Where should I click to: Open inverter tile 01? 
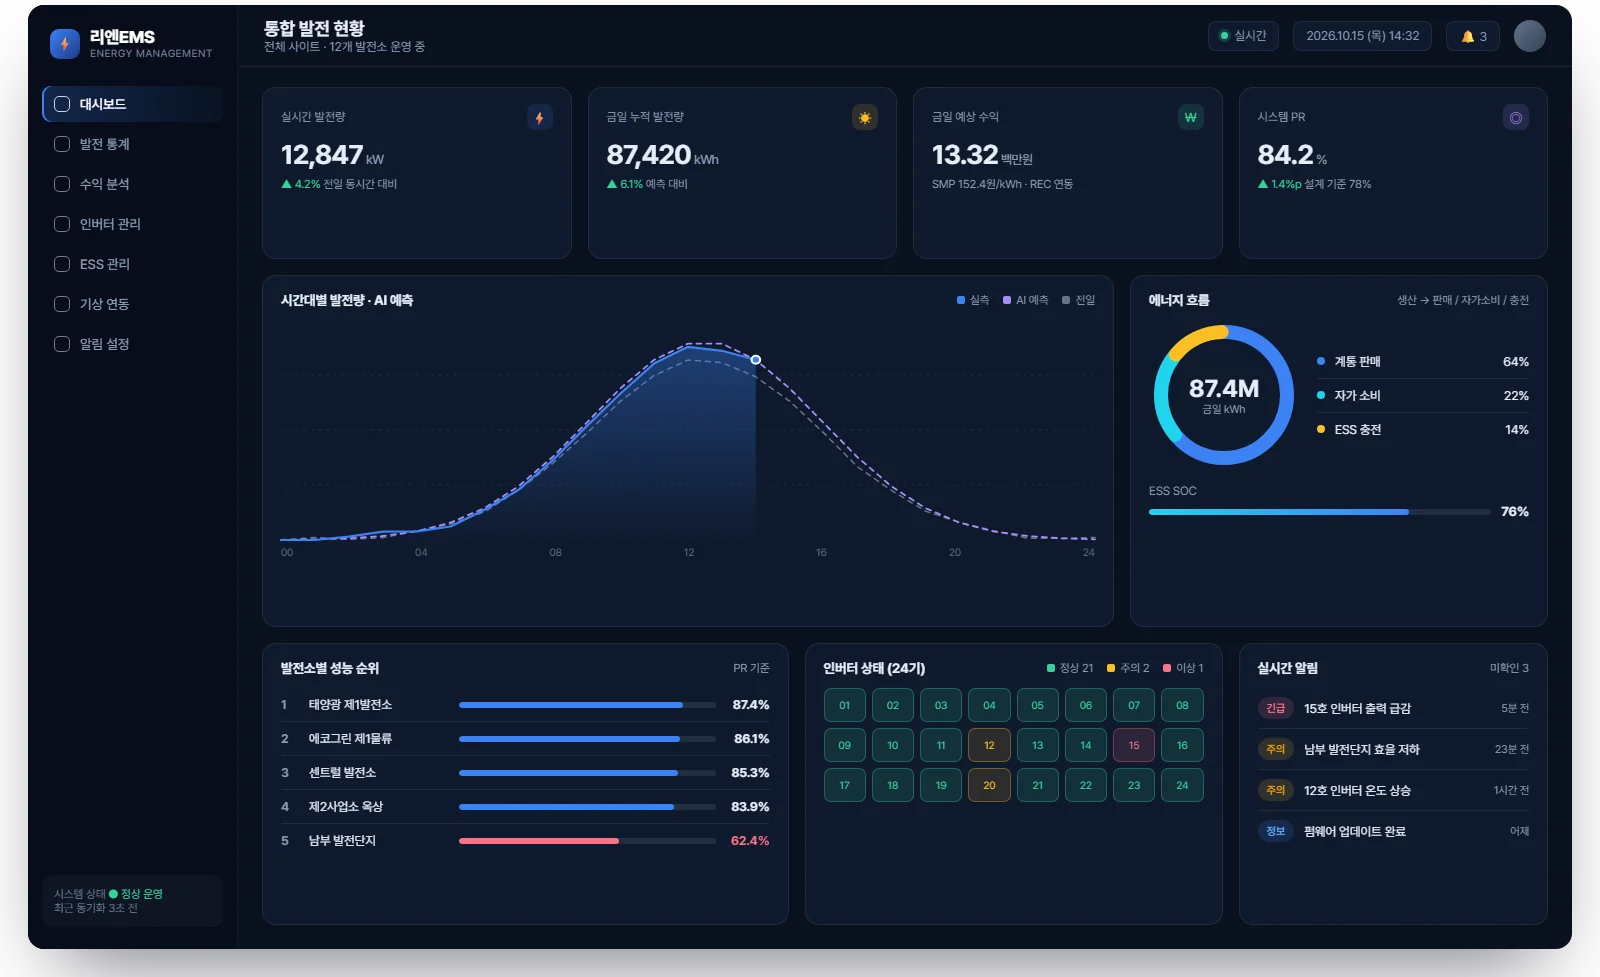pos(844,705)
